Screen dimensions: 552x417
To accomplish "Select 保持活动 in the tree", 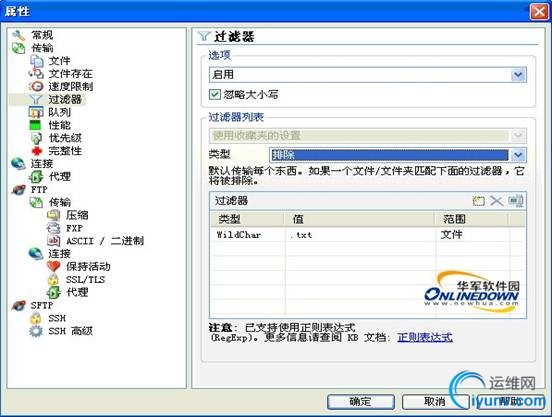I will coord(88,267).
